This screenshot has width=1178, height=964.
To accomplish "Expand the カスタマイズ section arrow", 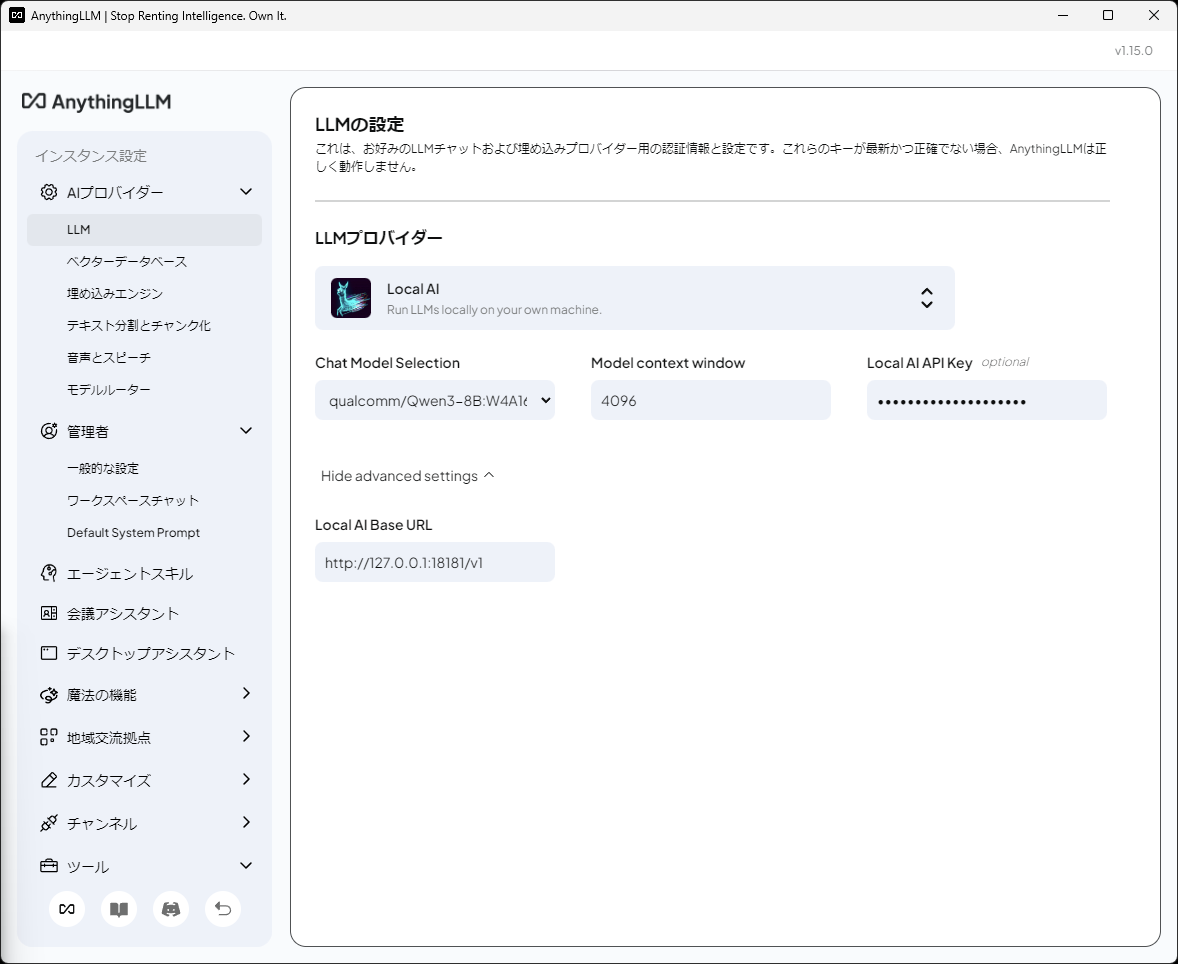I will [x=246, y=779].
